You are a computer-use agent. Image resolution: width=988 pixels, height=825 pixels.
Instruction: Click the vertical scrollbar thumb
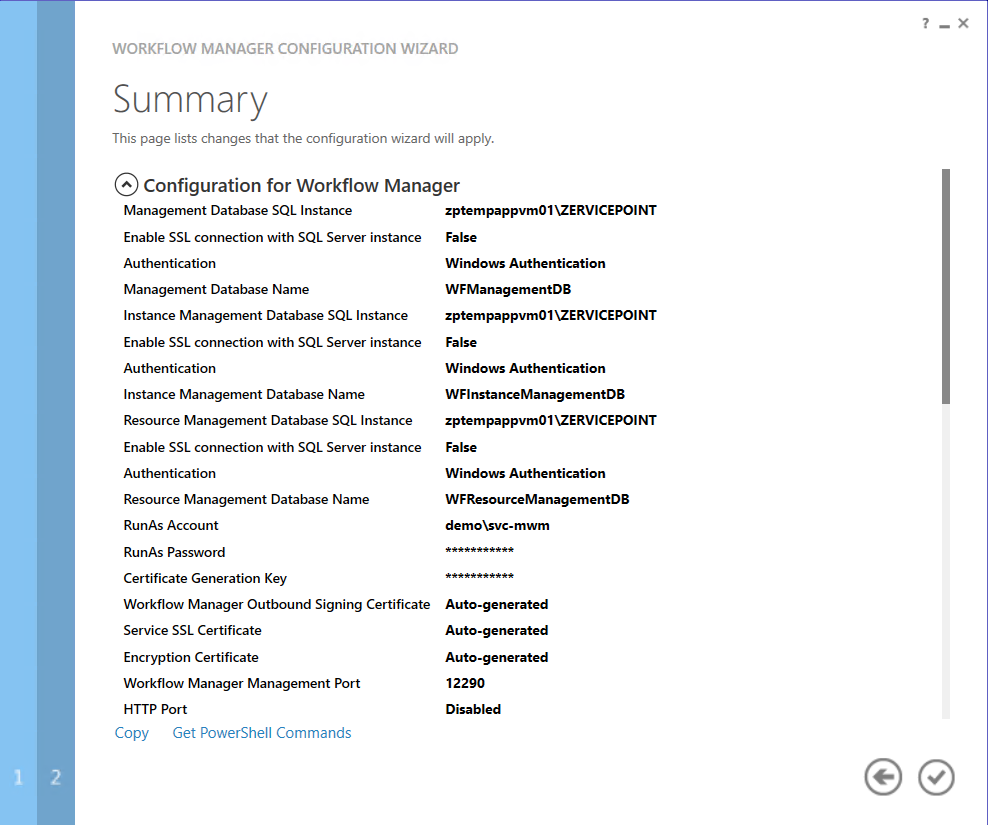click(x=946, y=285)
